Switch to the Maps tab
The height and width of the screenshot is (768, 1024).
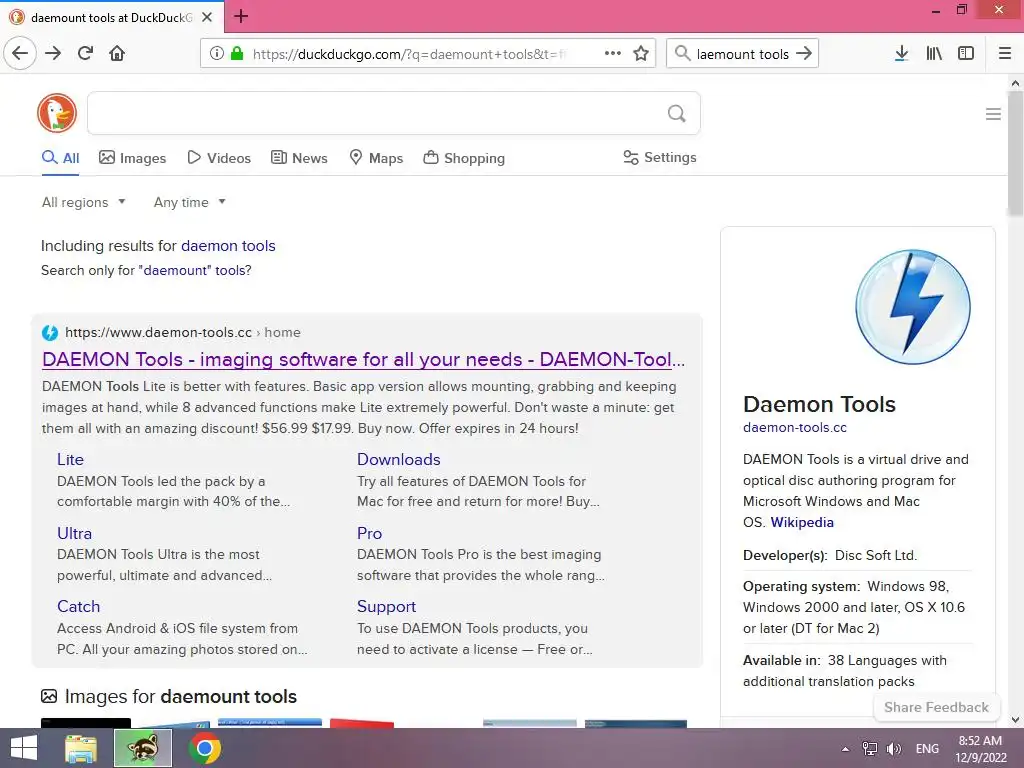pyautogui.click(x=376, y=158)
